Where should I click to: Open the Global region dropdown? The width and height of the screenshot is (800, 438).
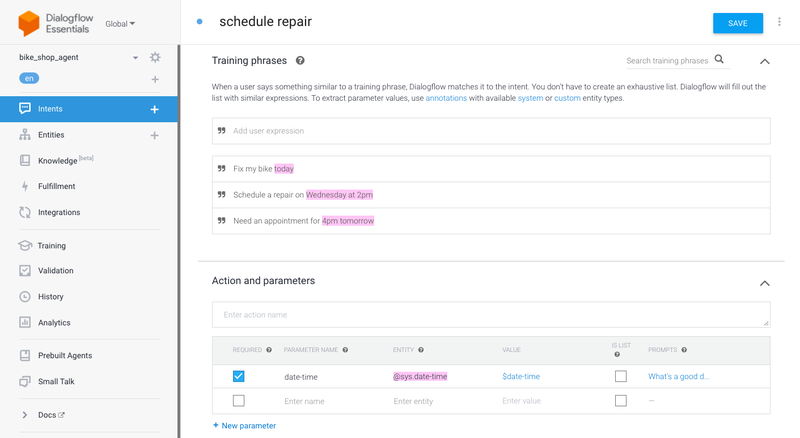(x=121, y=24)
